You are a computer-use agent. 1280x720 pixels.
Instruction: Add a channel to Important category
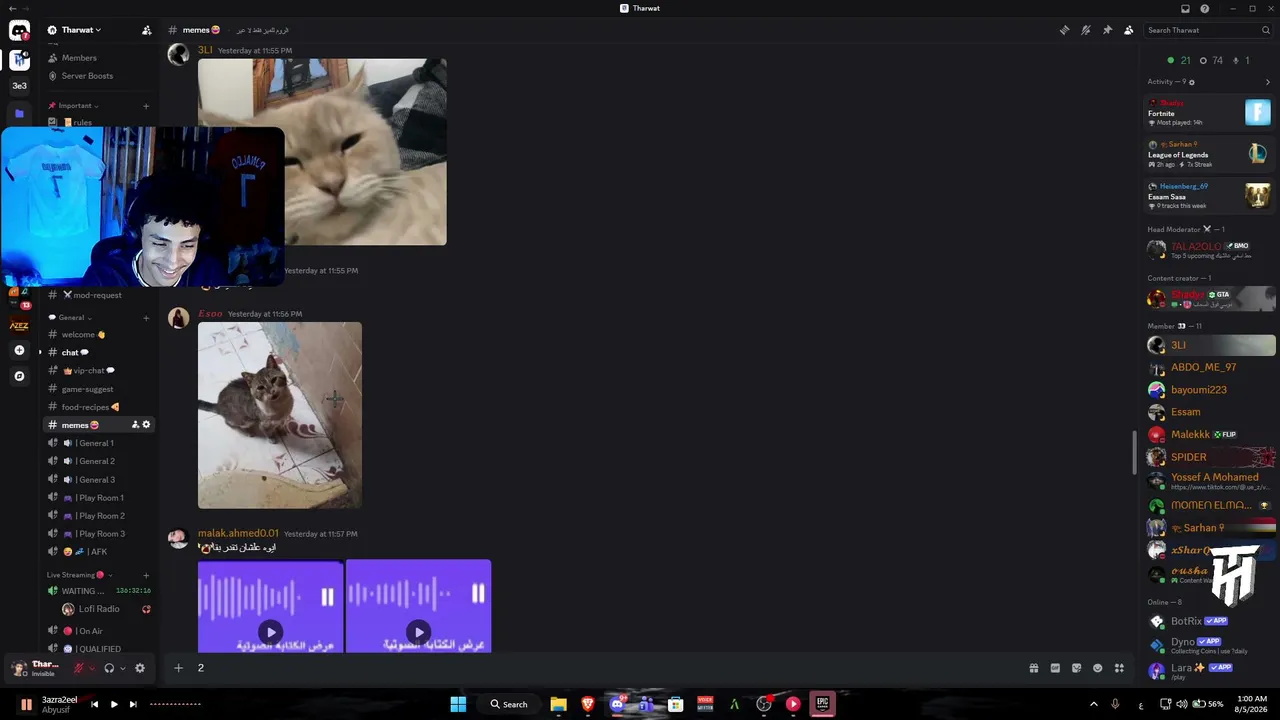click(x=146, y=106)
